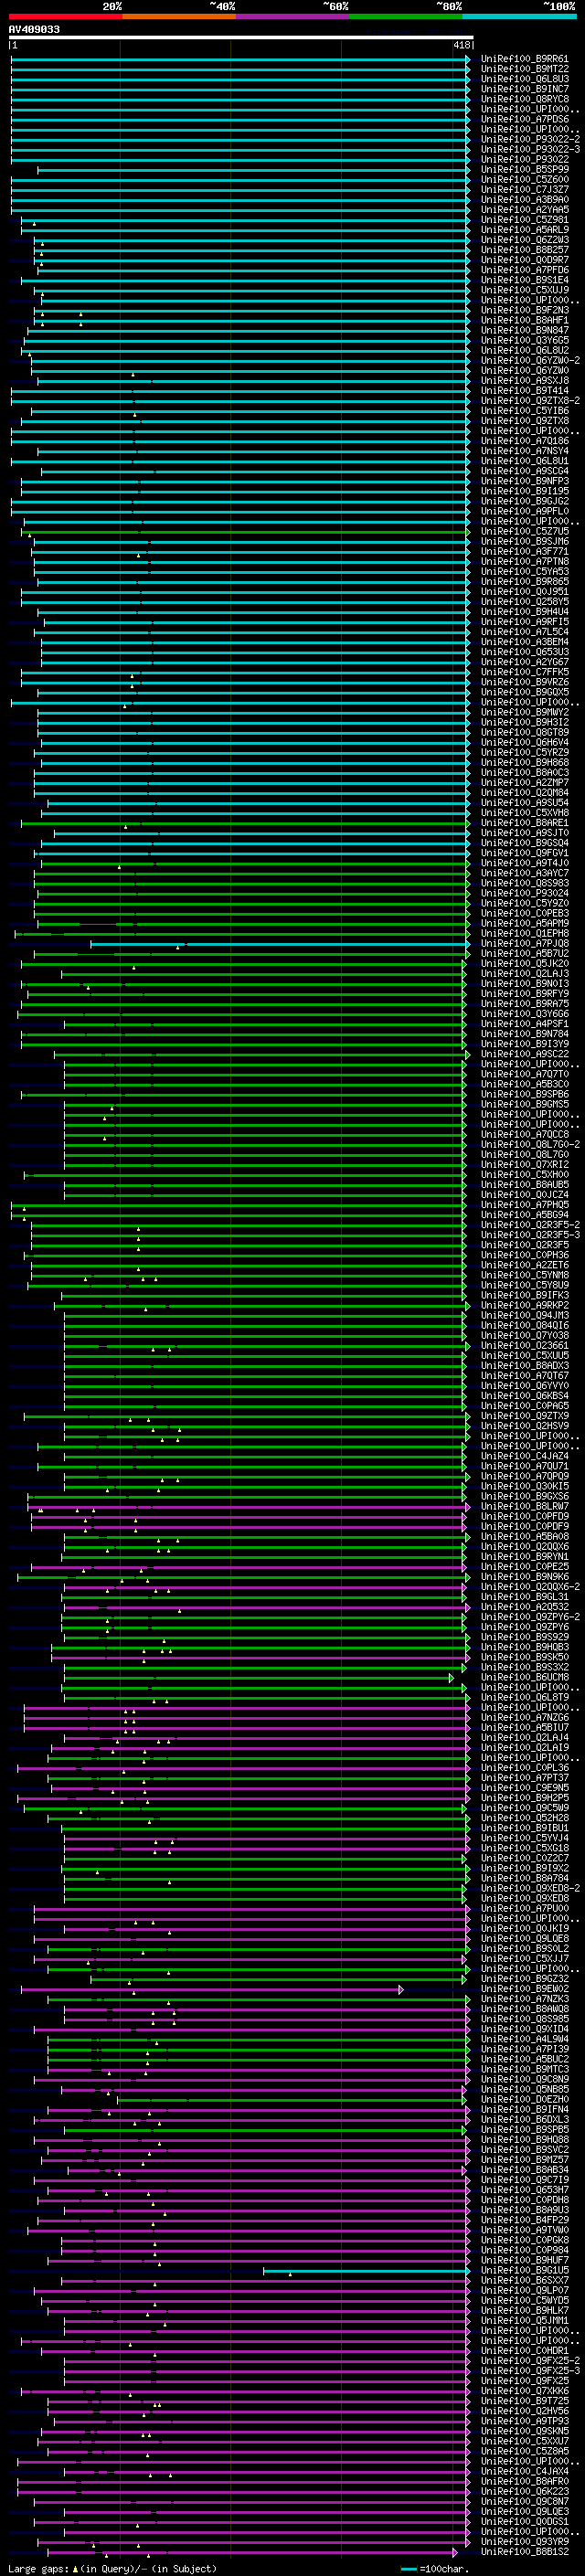The height and width of the screenshot is (2576, 585).
Task: Click the UniRef100_Q8L7G0-2 label
Action: point(530,1144)
